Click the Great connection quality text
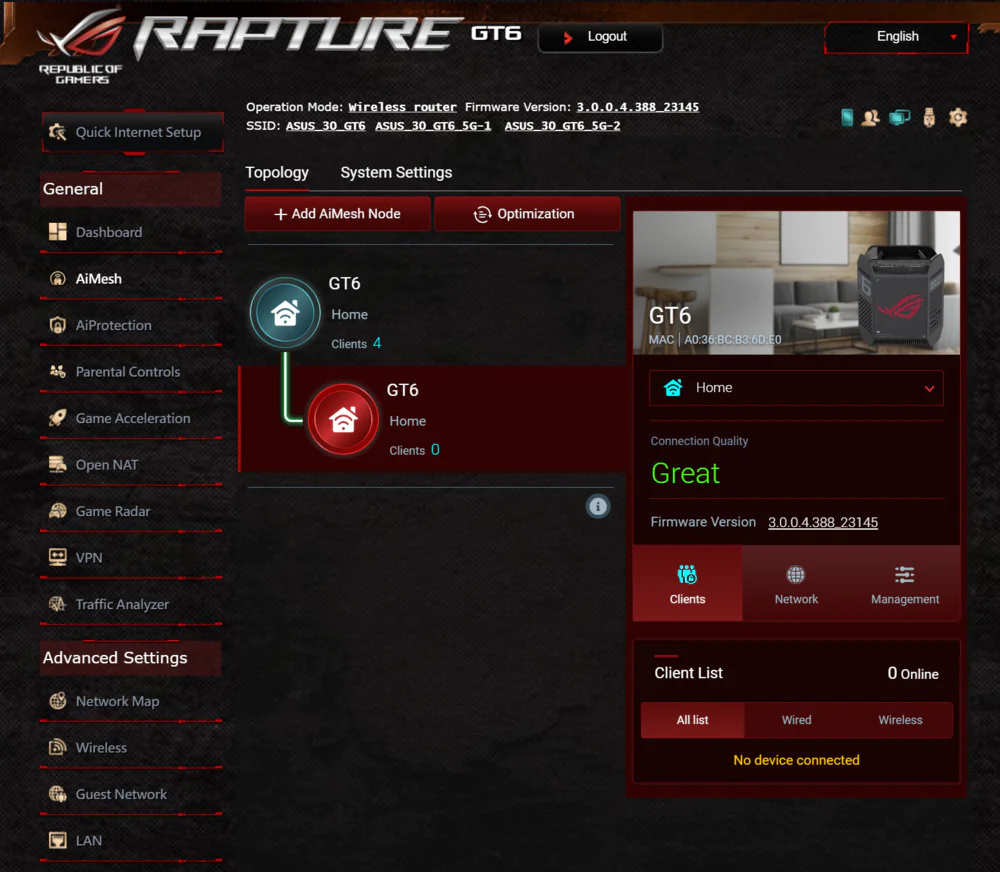 686,473
